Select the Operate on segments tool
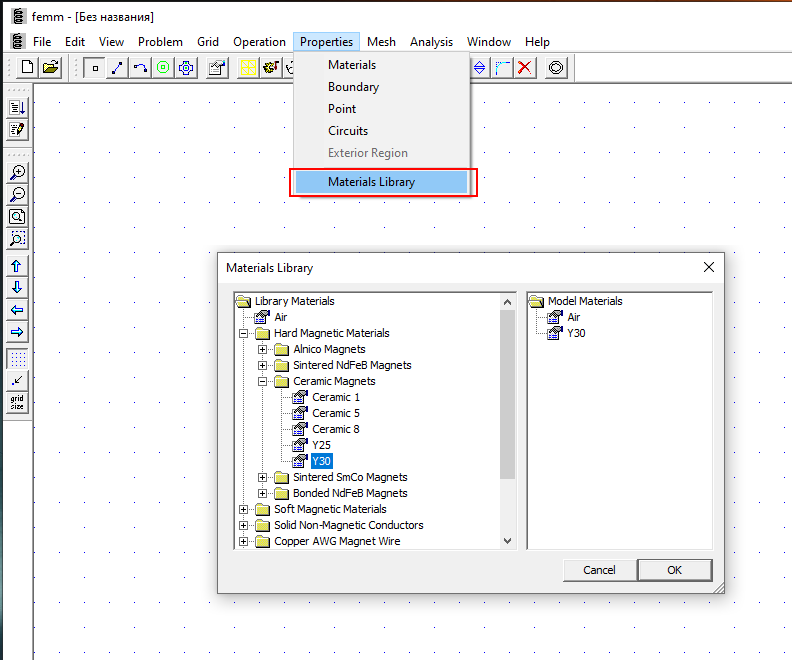792x660 pixels. (x=117, y=68)
